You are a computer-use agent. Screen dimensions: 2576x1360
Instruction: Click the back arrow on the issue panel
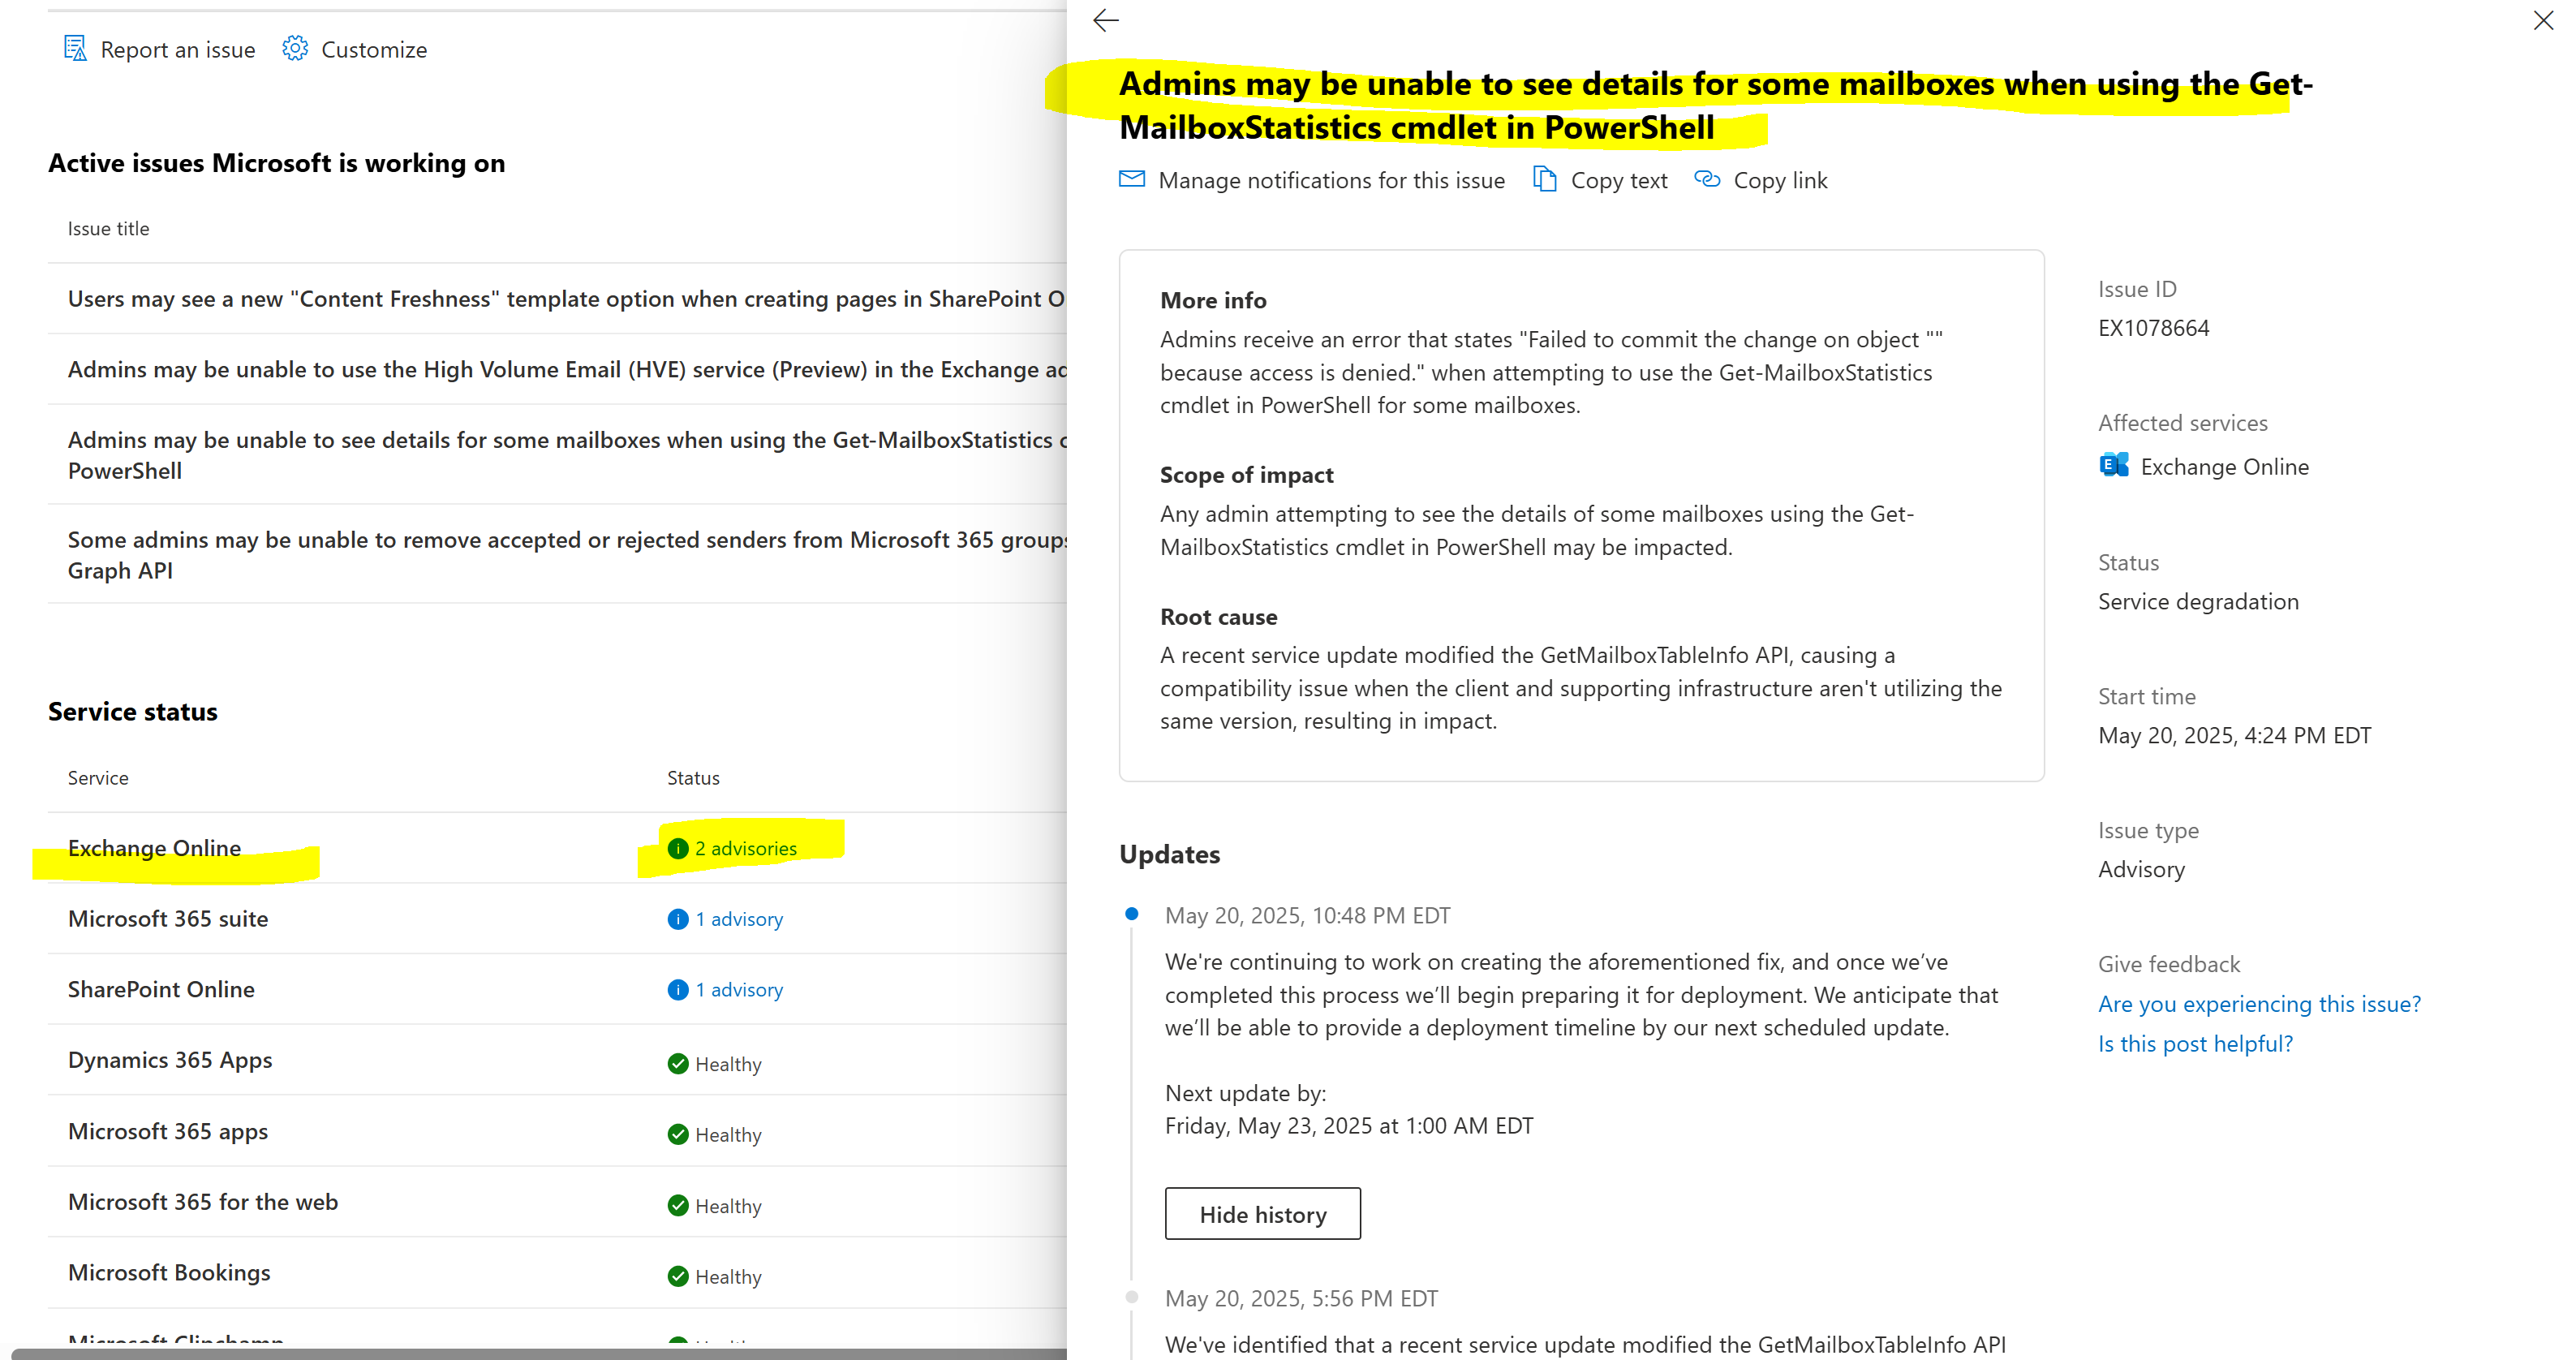click(1106, 20)
